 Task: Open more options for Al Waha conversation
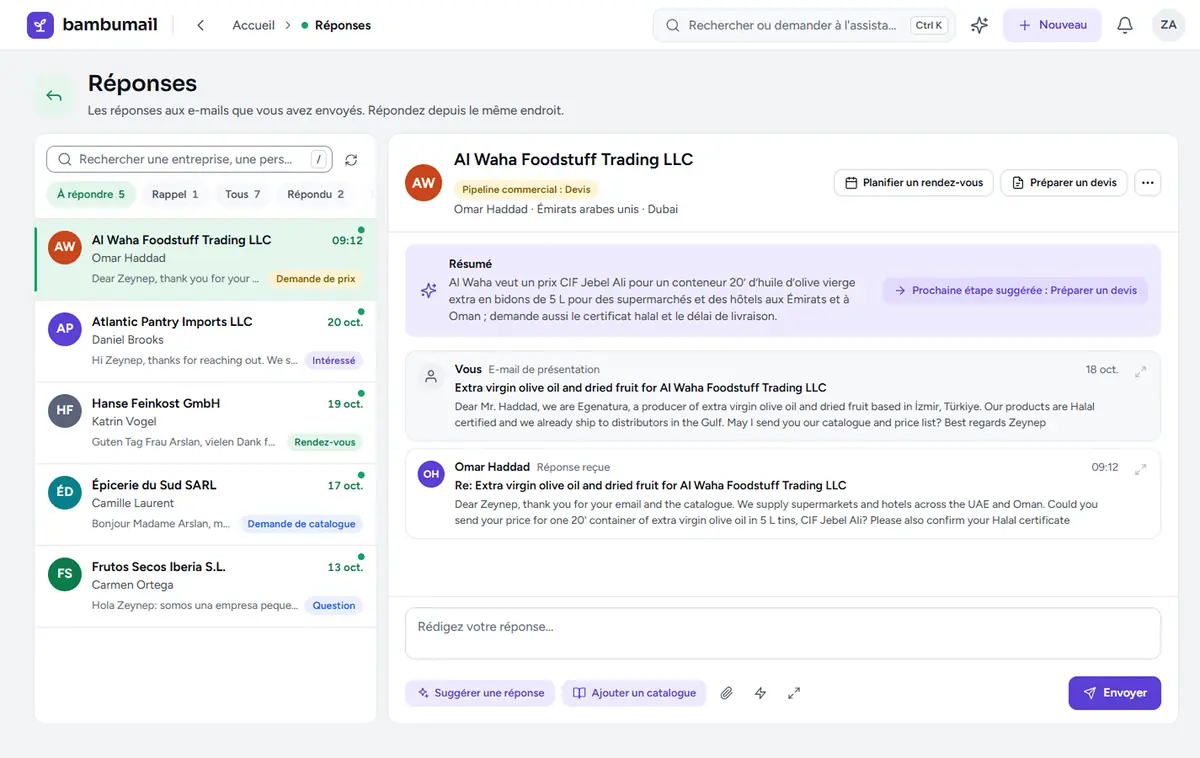pos(1147,183)
